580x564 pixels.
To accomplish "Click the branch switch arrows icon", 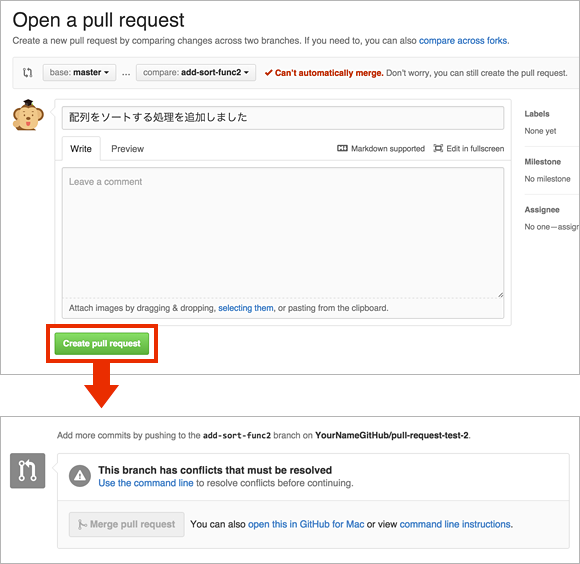I will pyautogui.click(x=27, y=72).
